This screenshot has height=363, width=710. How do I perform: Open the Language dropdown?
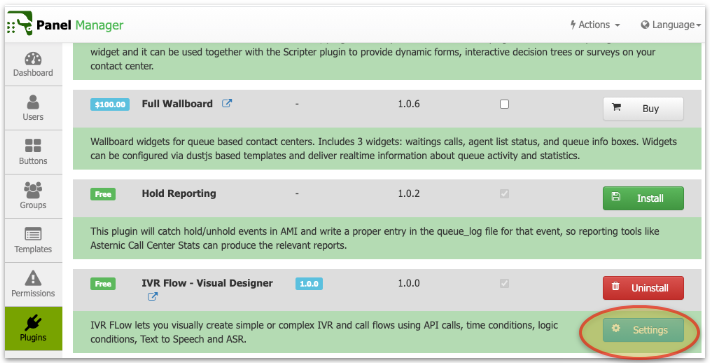pos(671,25)
